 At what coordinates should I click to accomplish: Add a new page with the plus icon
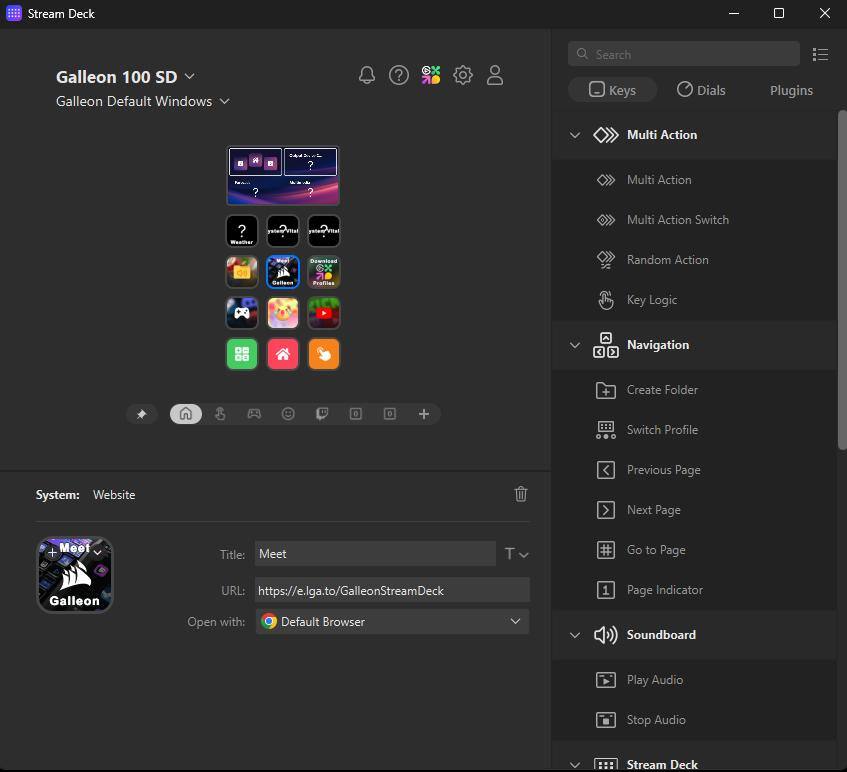point(424,414)
